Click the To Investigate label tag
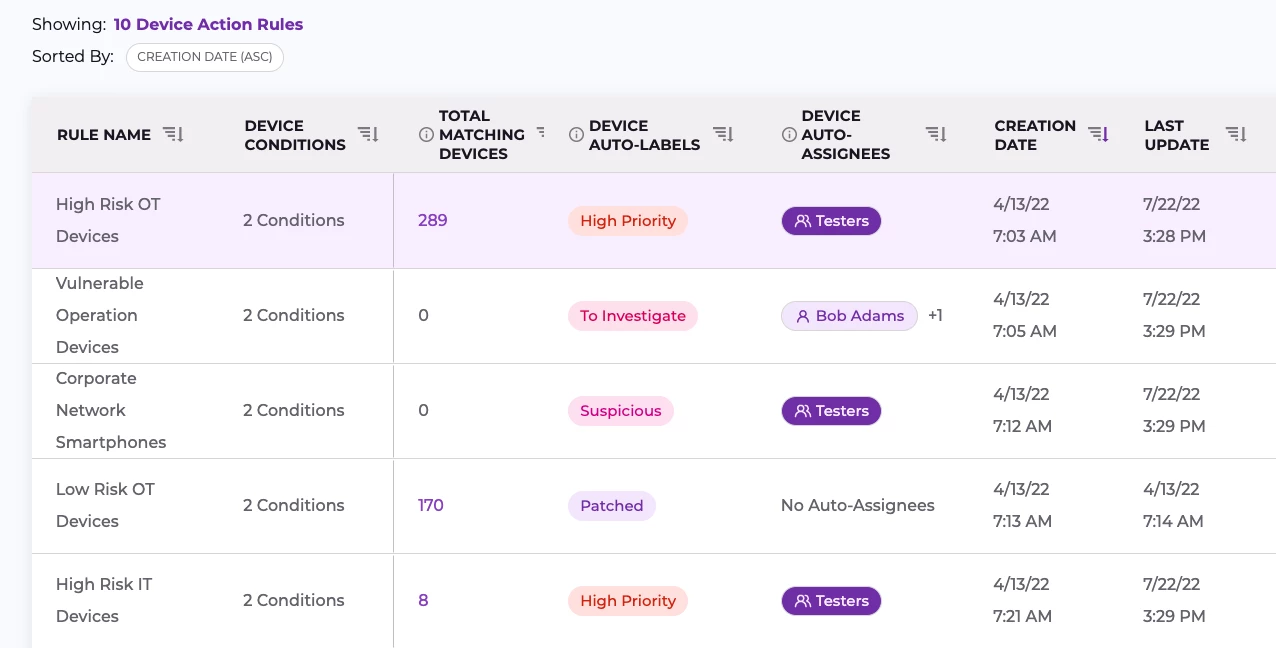The height and width of the screenshot is (648, 1276). (632, 316)
